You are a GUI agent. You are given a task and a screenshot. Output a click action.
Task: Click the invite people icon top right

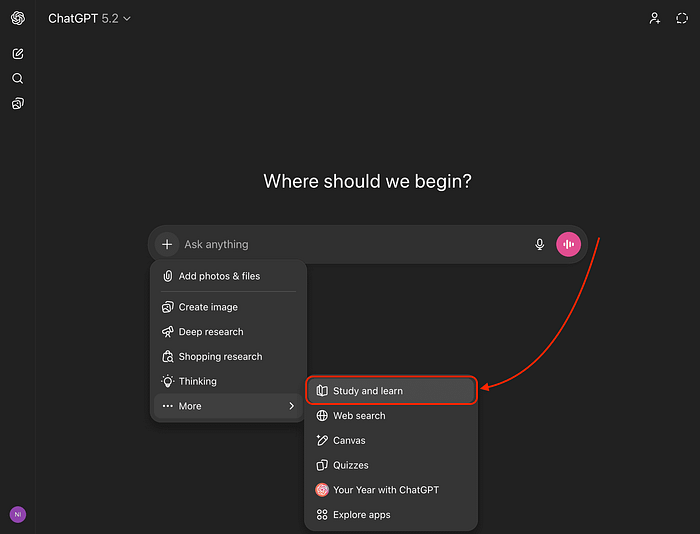pyautogui.click(x=655, y=18)
